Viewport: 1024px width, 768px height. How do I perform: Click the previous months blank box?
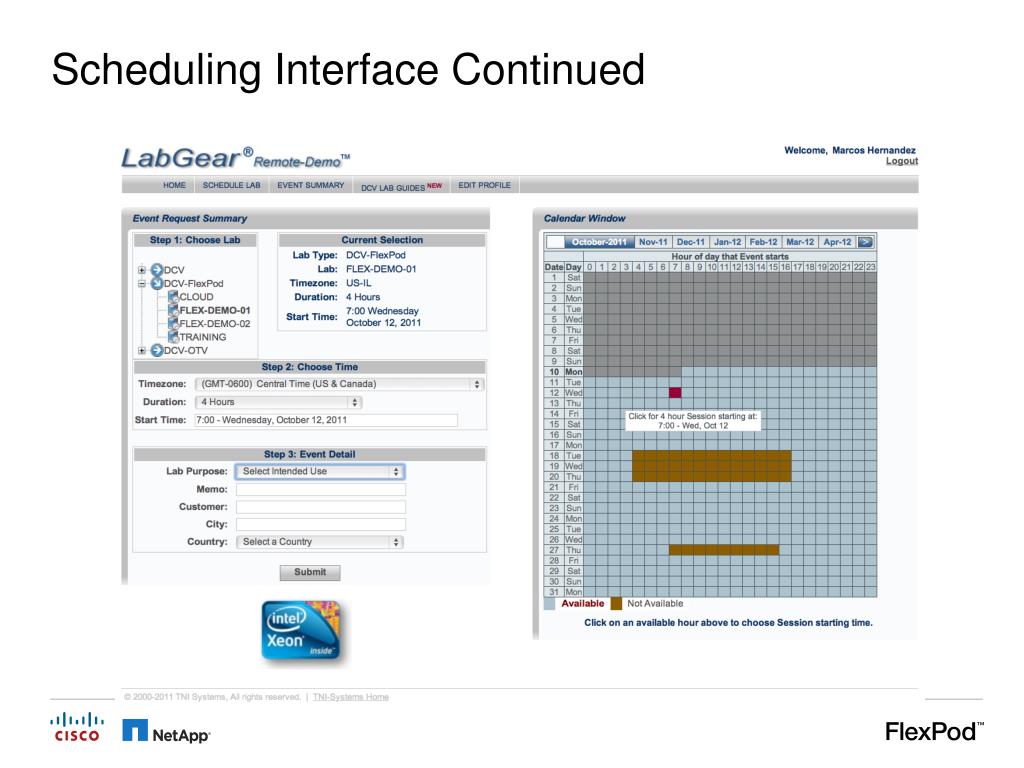pos(554,242)
